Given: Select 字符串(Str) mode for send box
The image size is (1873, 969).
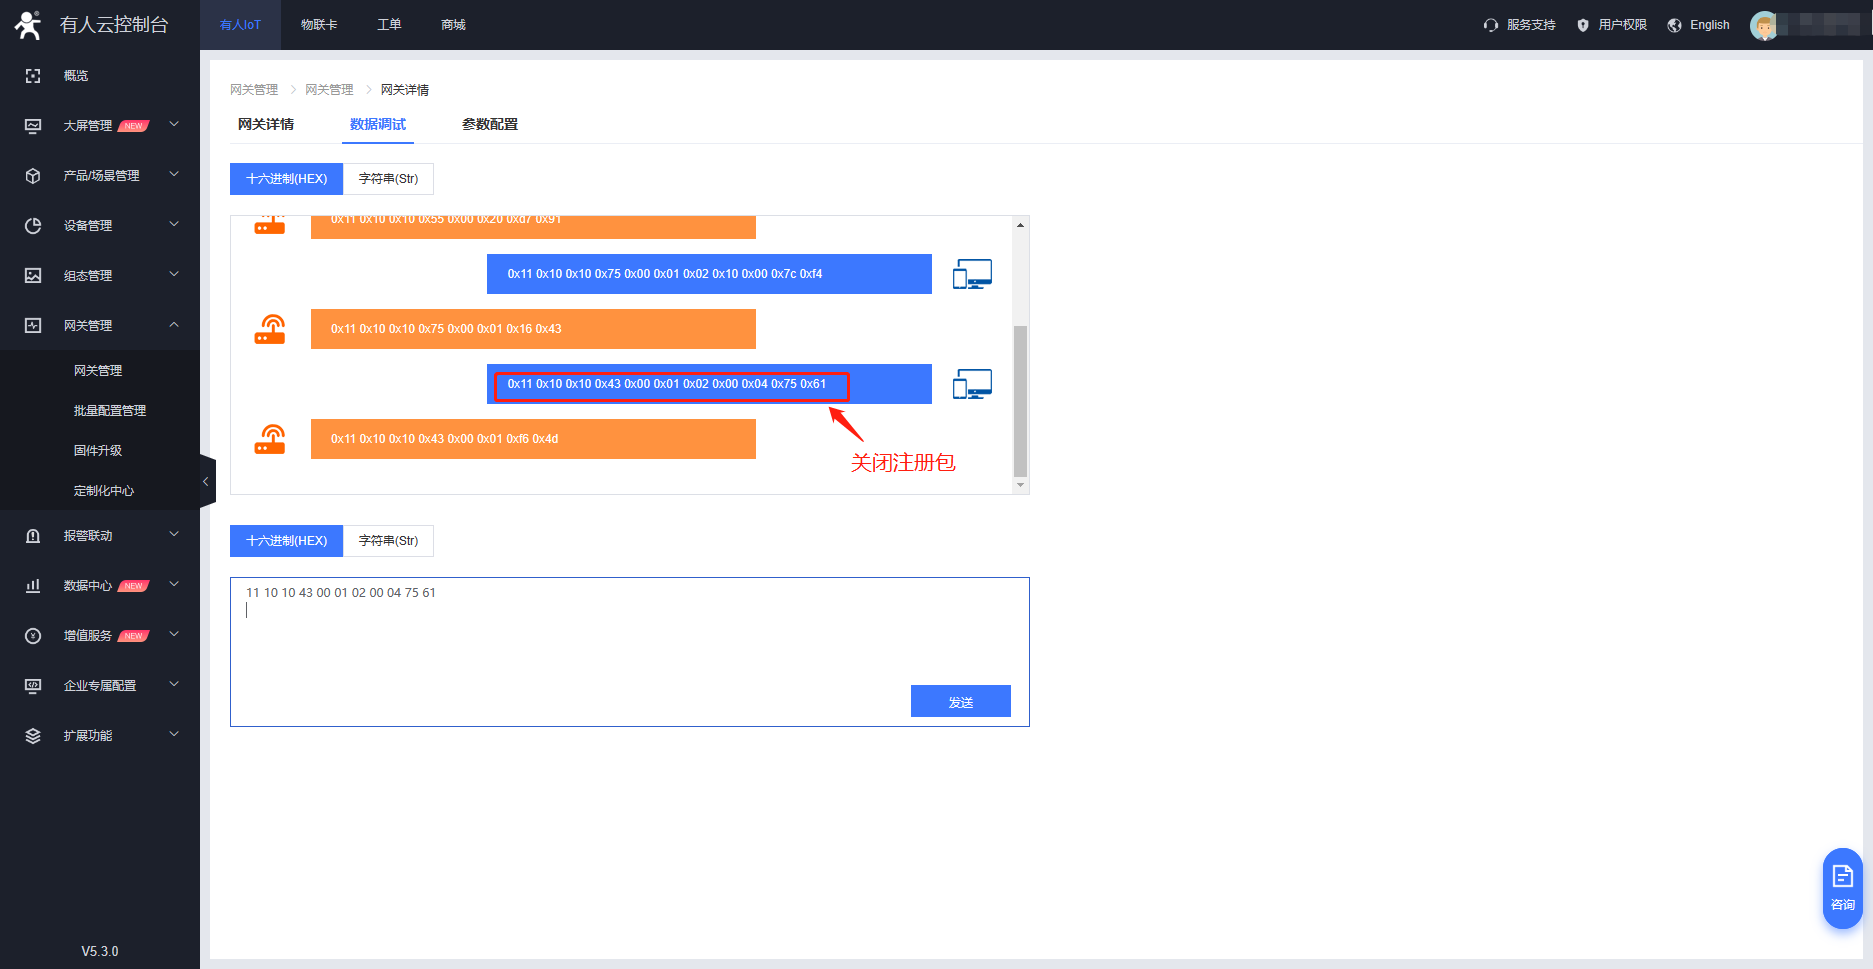Looking at the screenshot, I should point(388,541).
